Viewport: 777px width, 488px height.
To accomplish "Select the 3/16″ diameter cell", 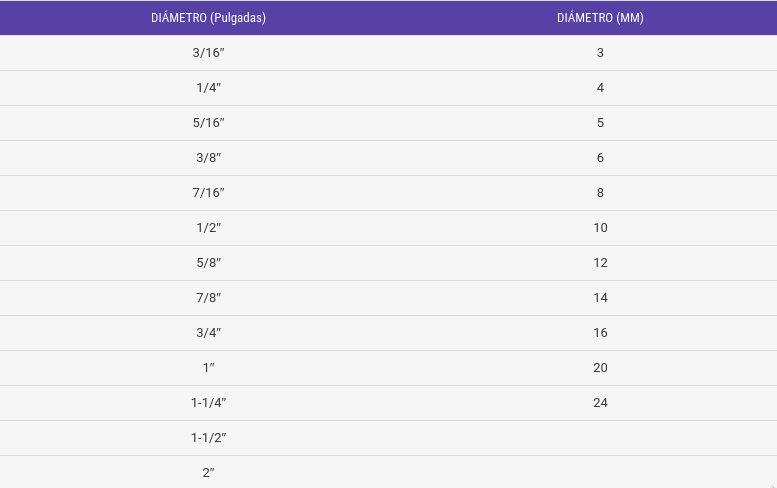I will coord(208,53).
